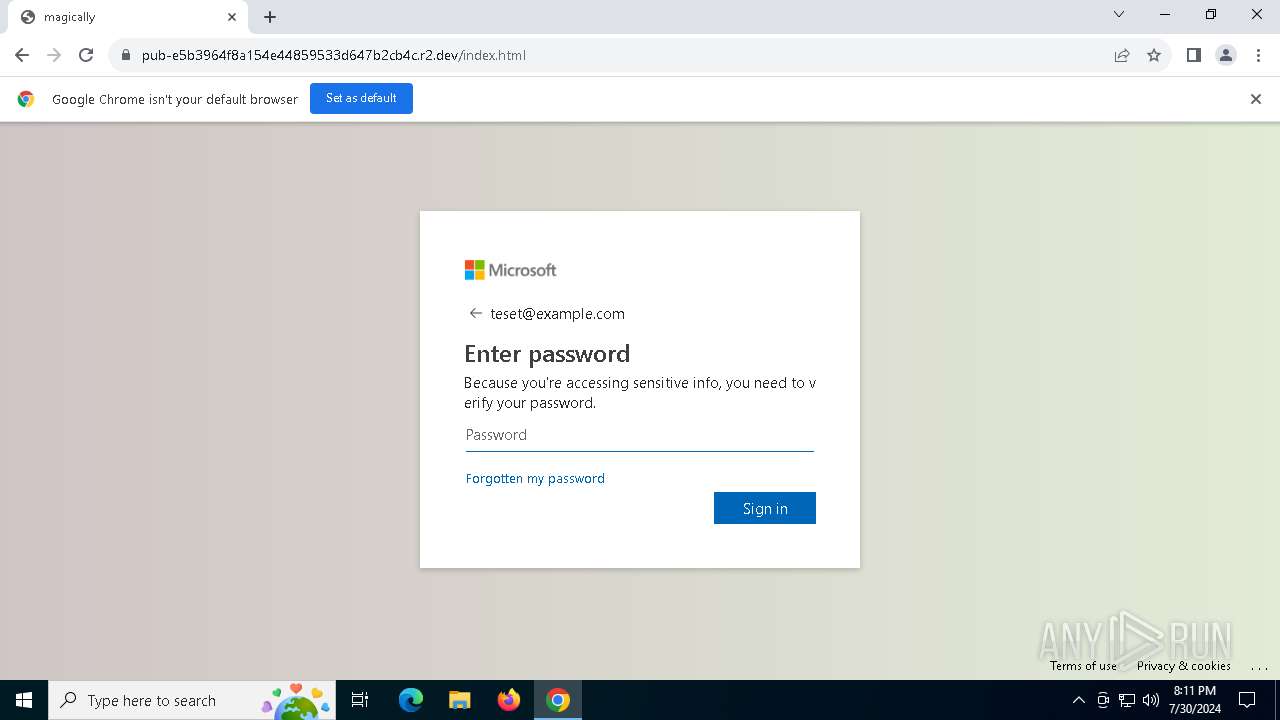Dismiss the default browser infobar
This screenshot has height=720, width=1280.
1256,99
